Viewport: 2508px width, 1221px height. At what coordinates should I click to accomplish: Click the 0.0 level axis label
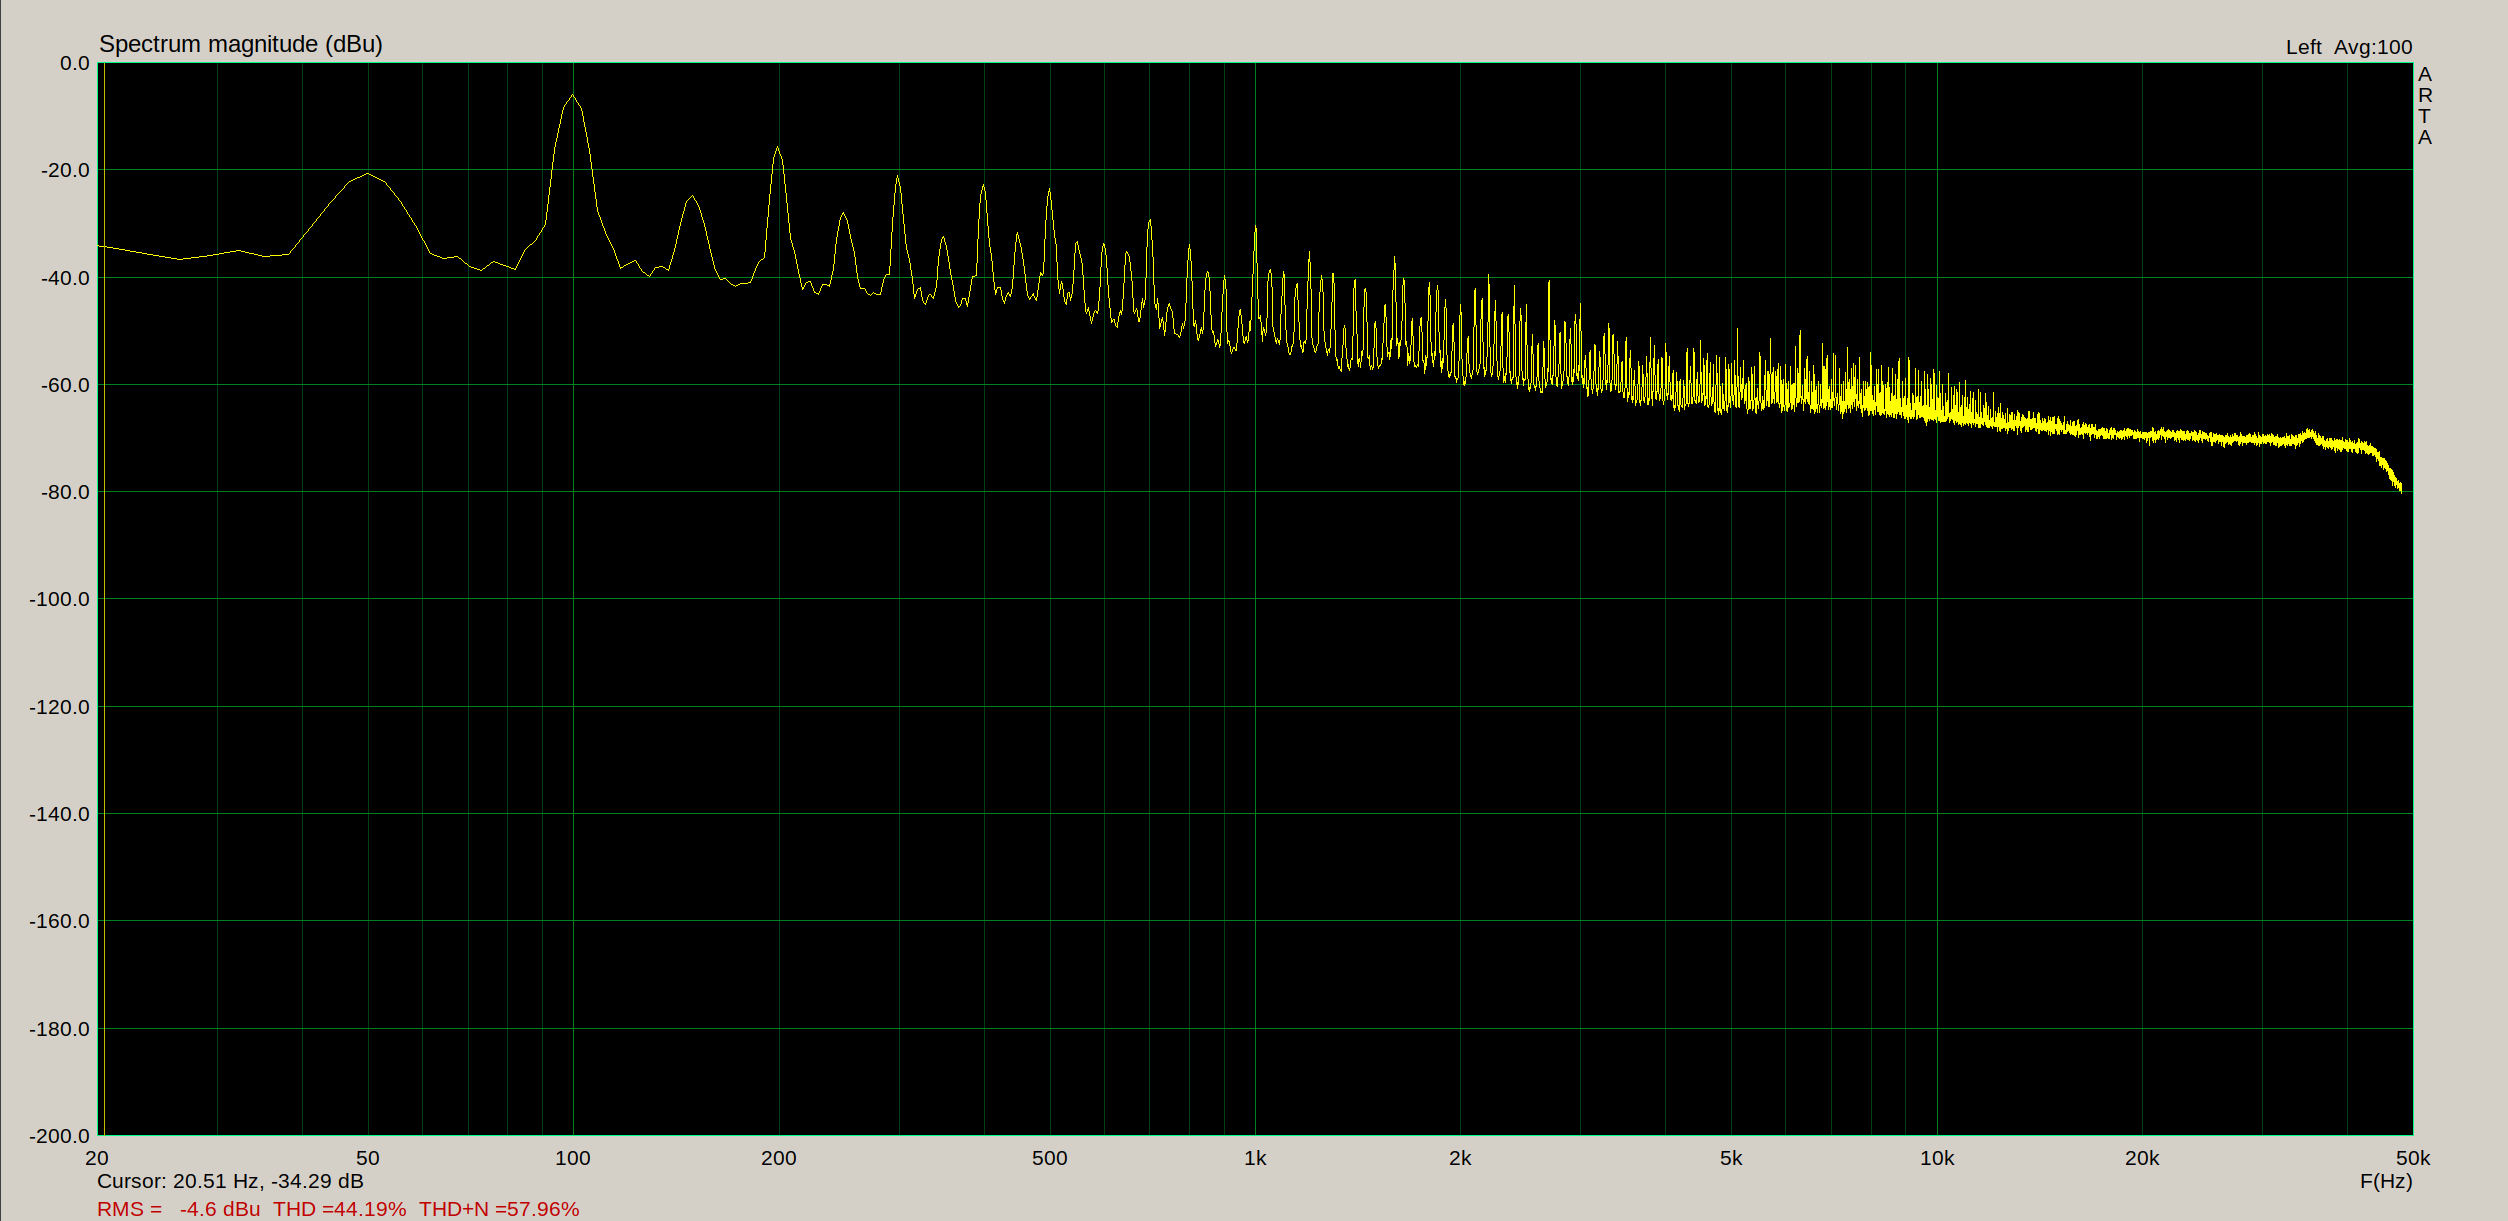pos(74,63)
